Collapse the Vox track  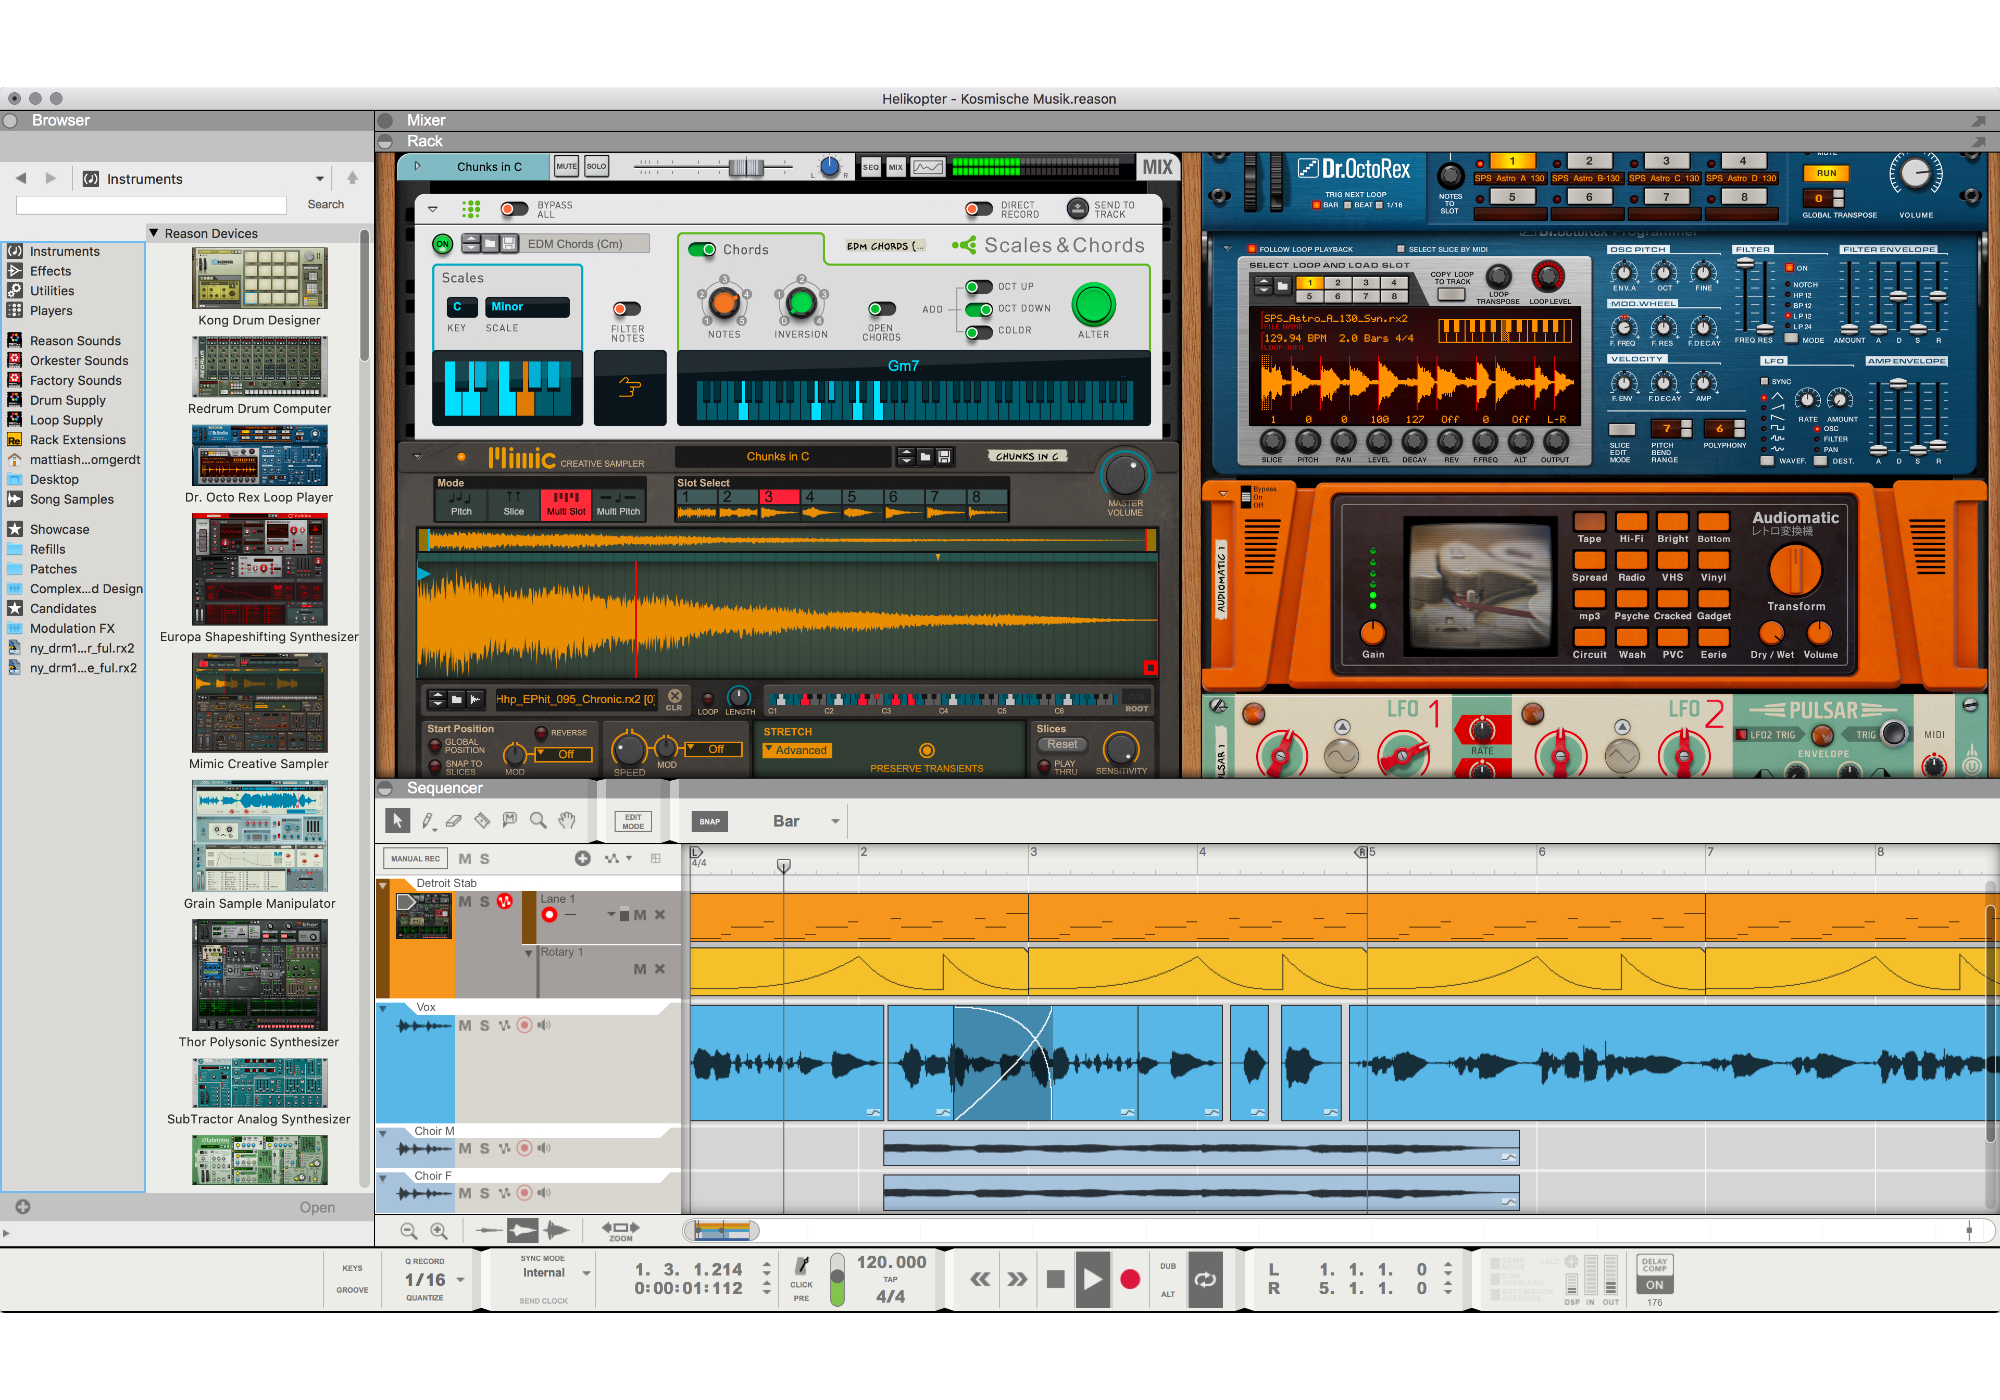383,1008
